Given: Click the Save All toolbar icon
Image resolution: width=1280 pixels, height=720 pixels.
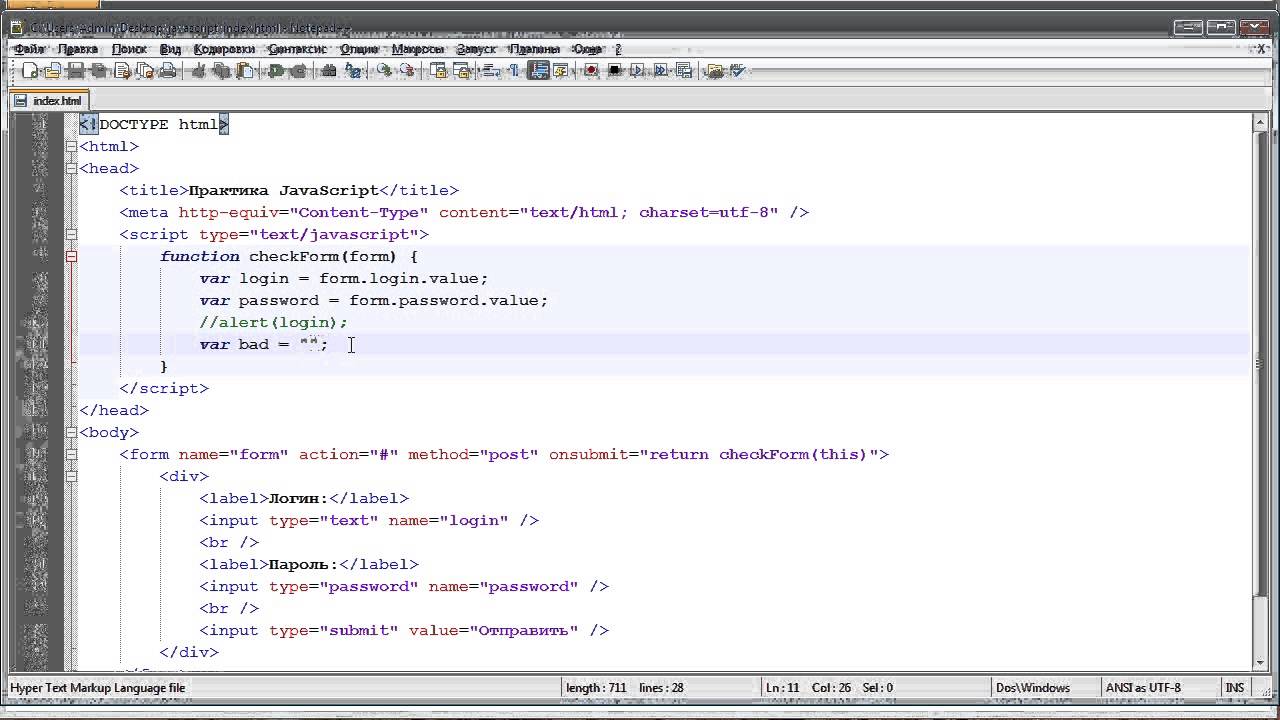Looking at the screenshot, I should click(x=99, y=71).
